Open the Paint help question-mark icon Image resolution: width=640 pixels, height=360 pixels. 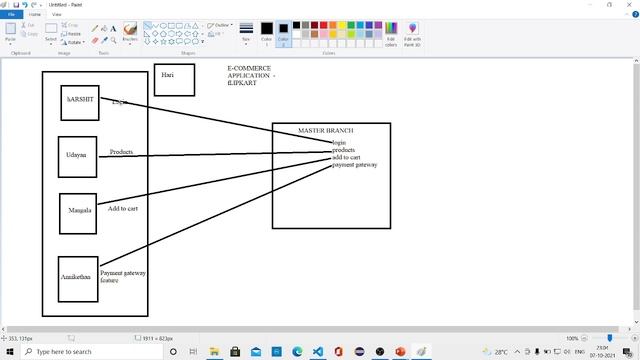coord(636,14)
